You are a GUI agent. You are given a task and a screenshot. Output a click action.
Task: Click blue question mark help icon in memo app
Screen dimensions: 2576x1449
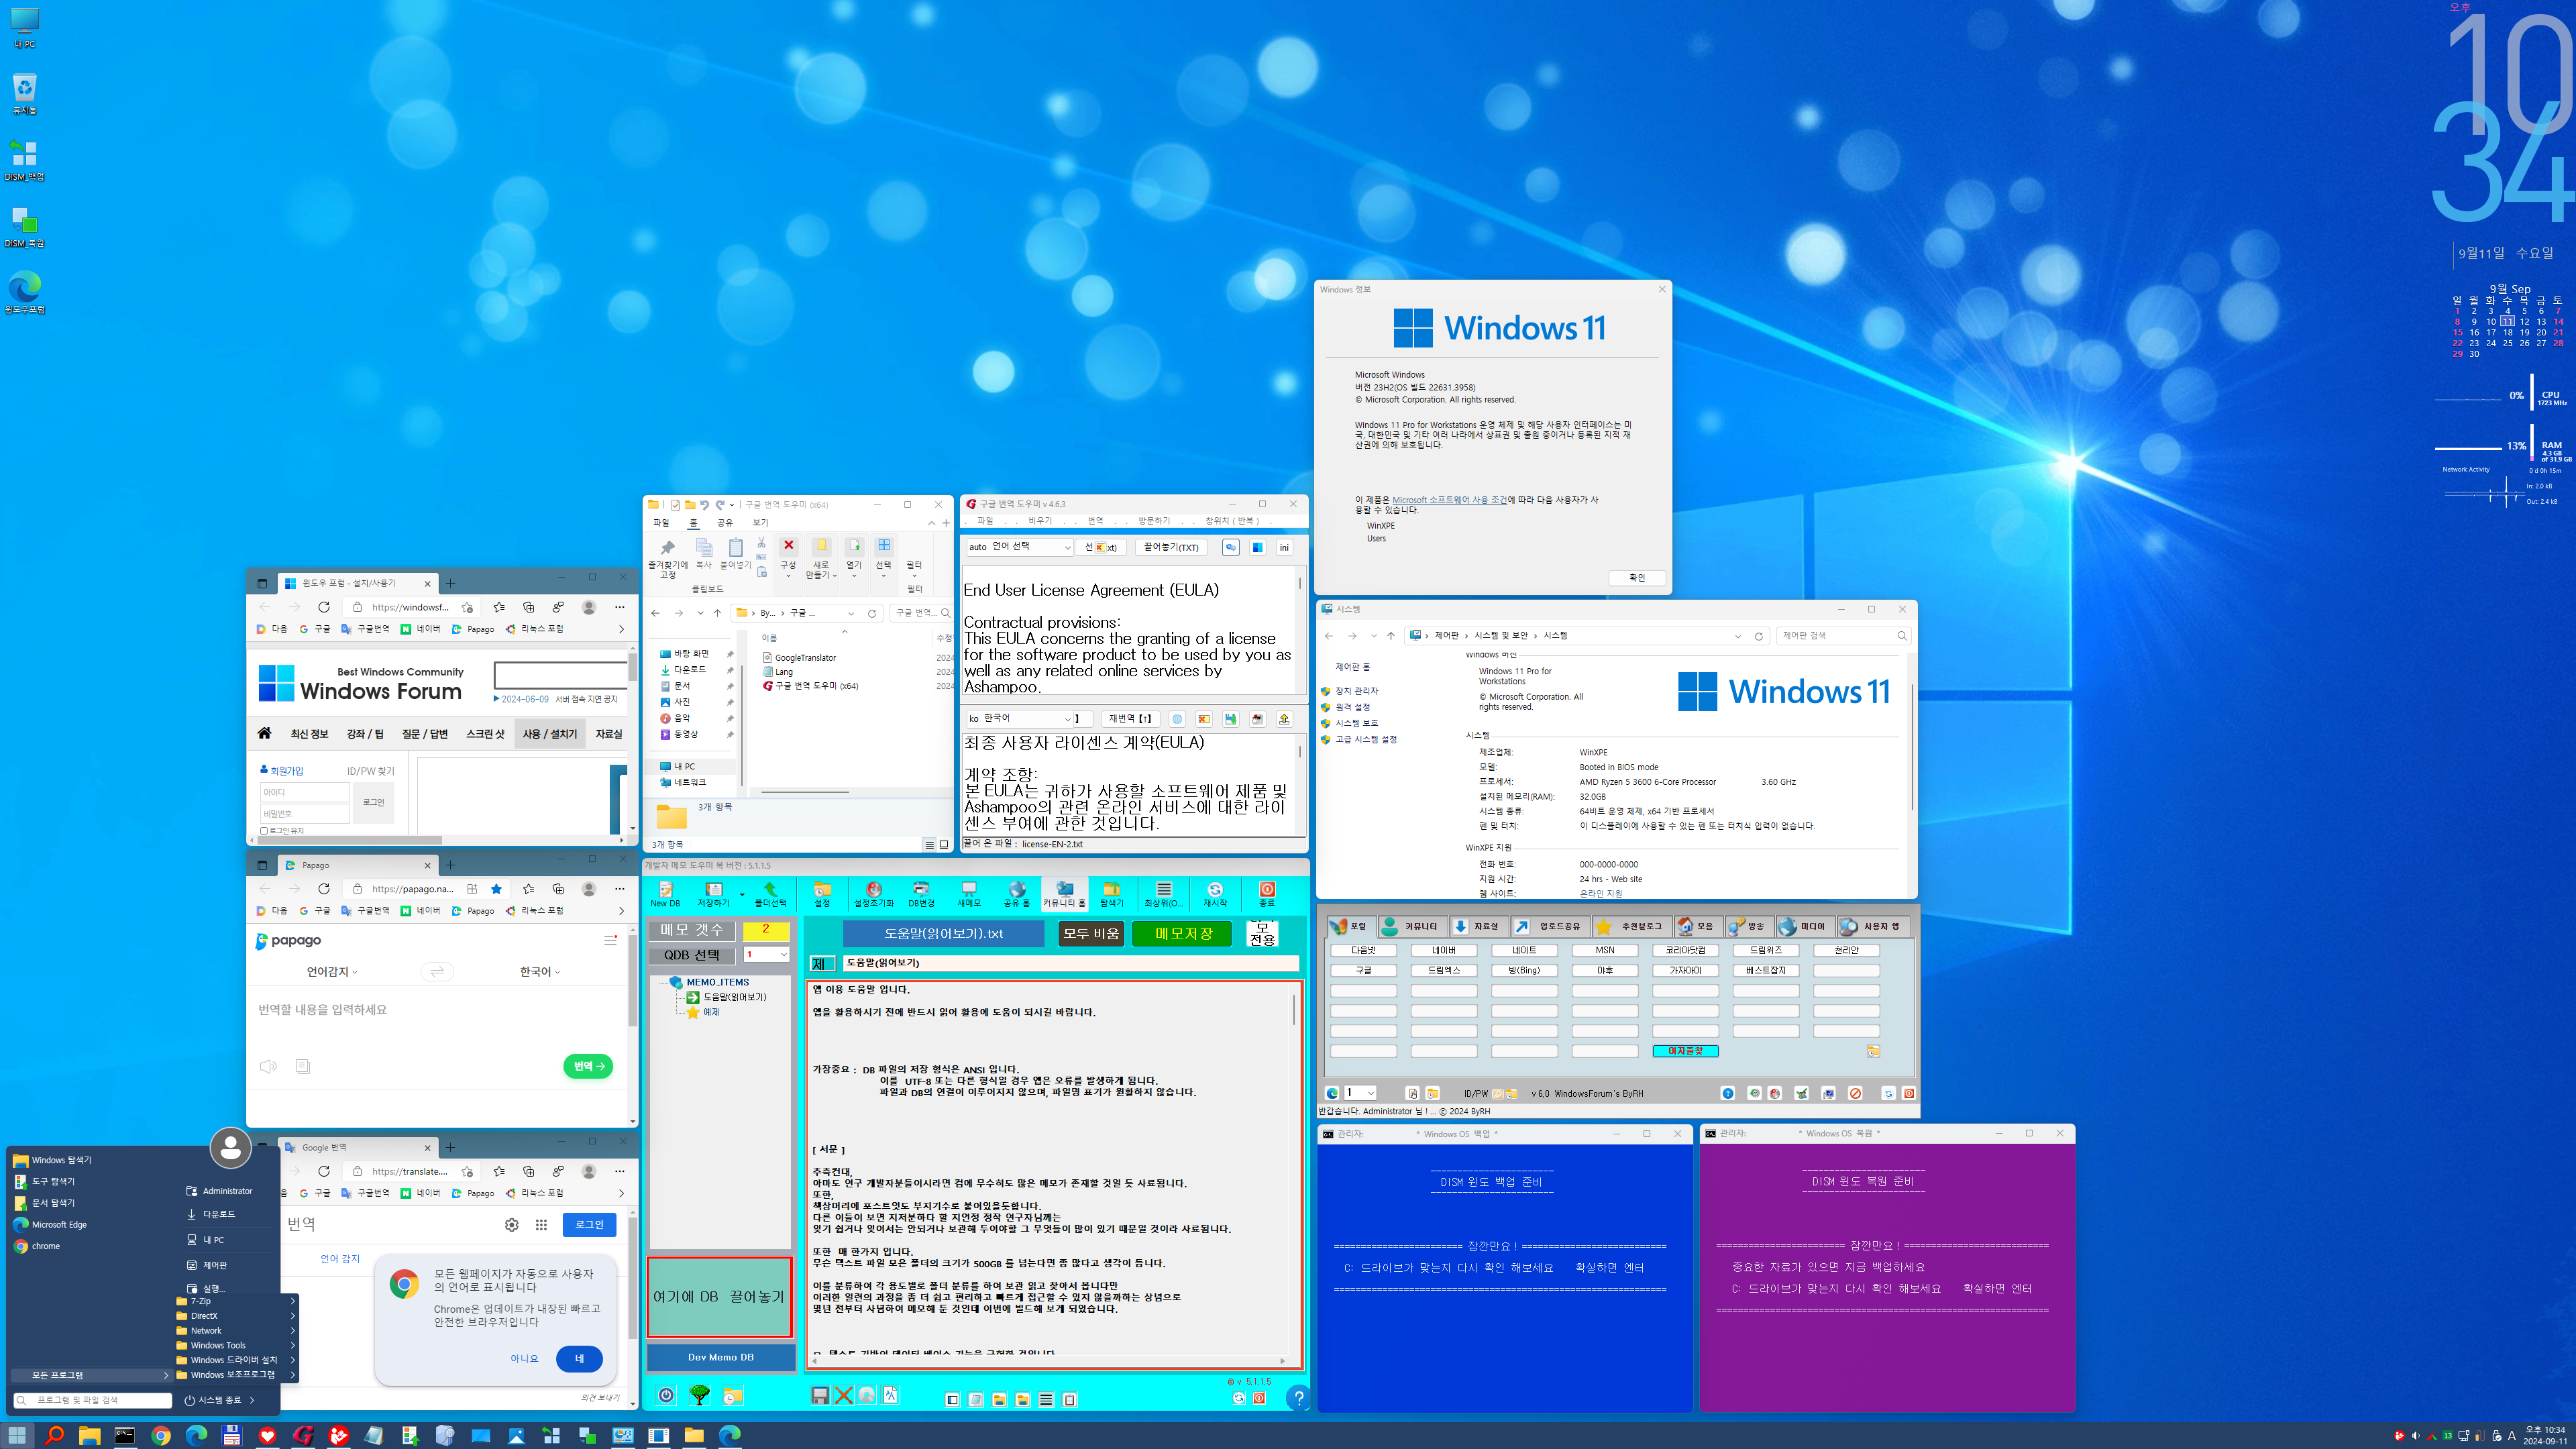coord(1298,1398)
